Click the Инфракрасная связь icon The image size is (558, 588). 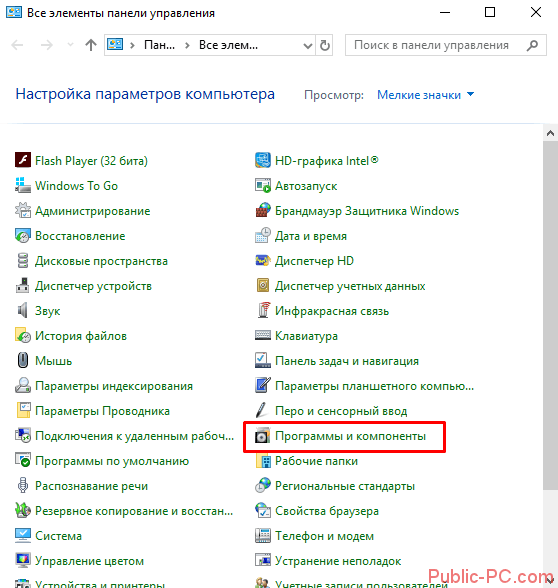click(x=263, y=310)
